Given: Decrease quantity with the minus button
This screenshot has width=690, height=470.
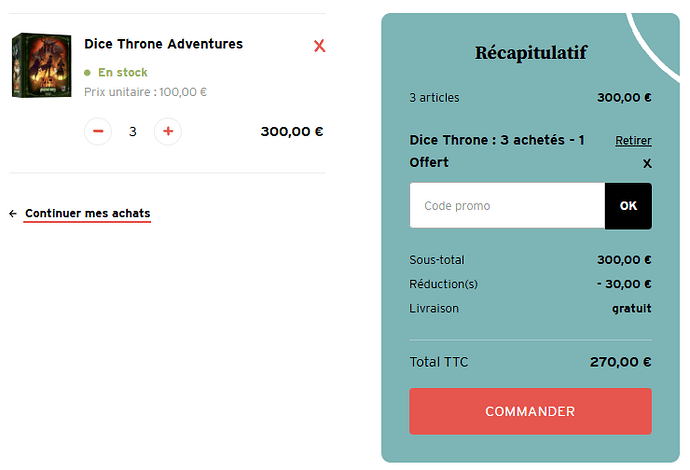Looking at the screenshot, I should [98, 131].
